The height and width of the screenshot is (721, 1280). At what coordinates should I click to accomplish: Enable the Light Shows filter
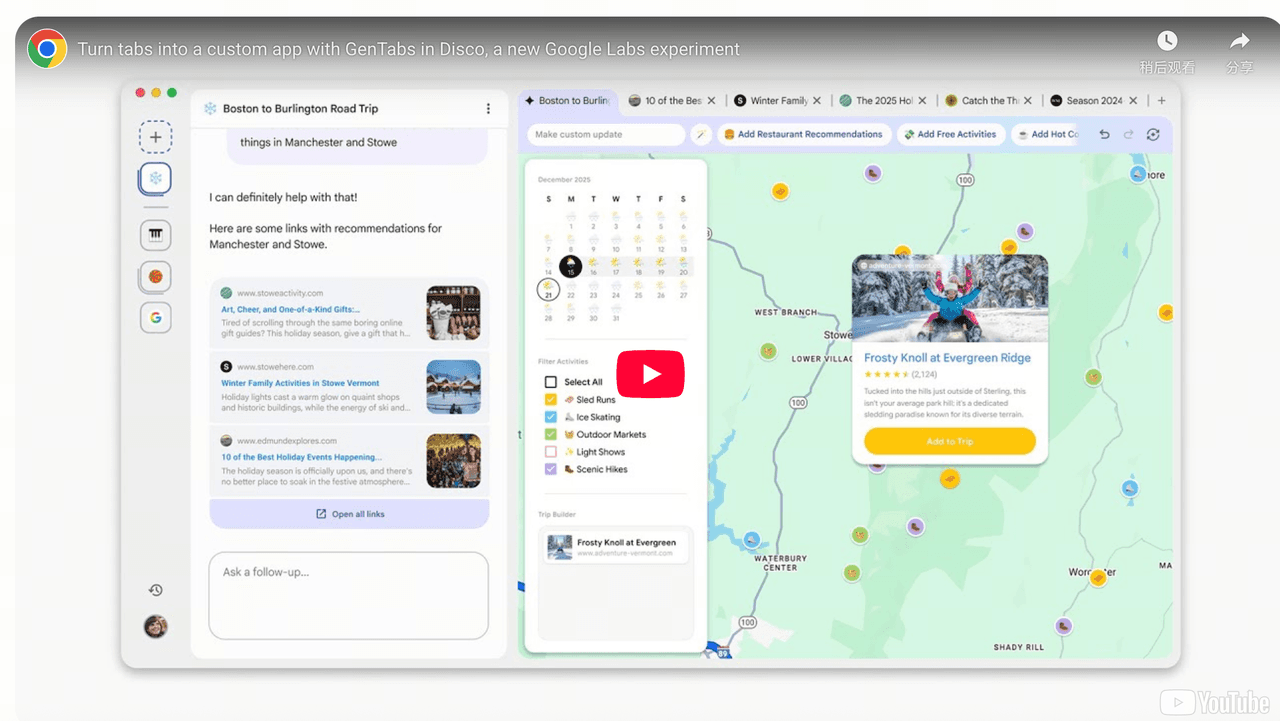(551, 452)
